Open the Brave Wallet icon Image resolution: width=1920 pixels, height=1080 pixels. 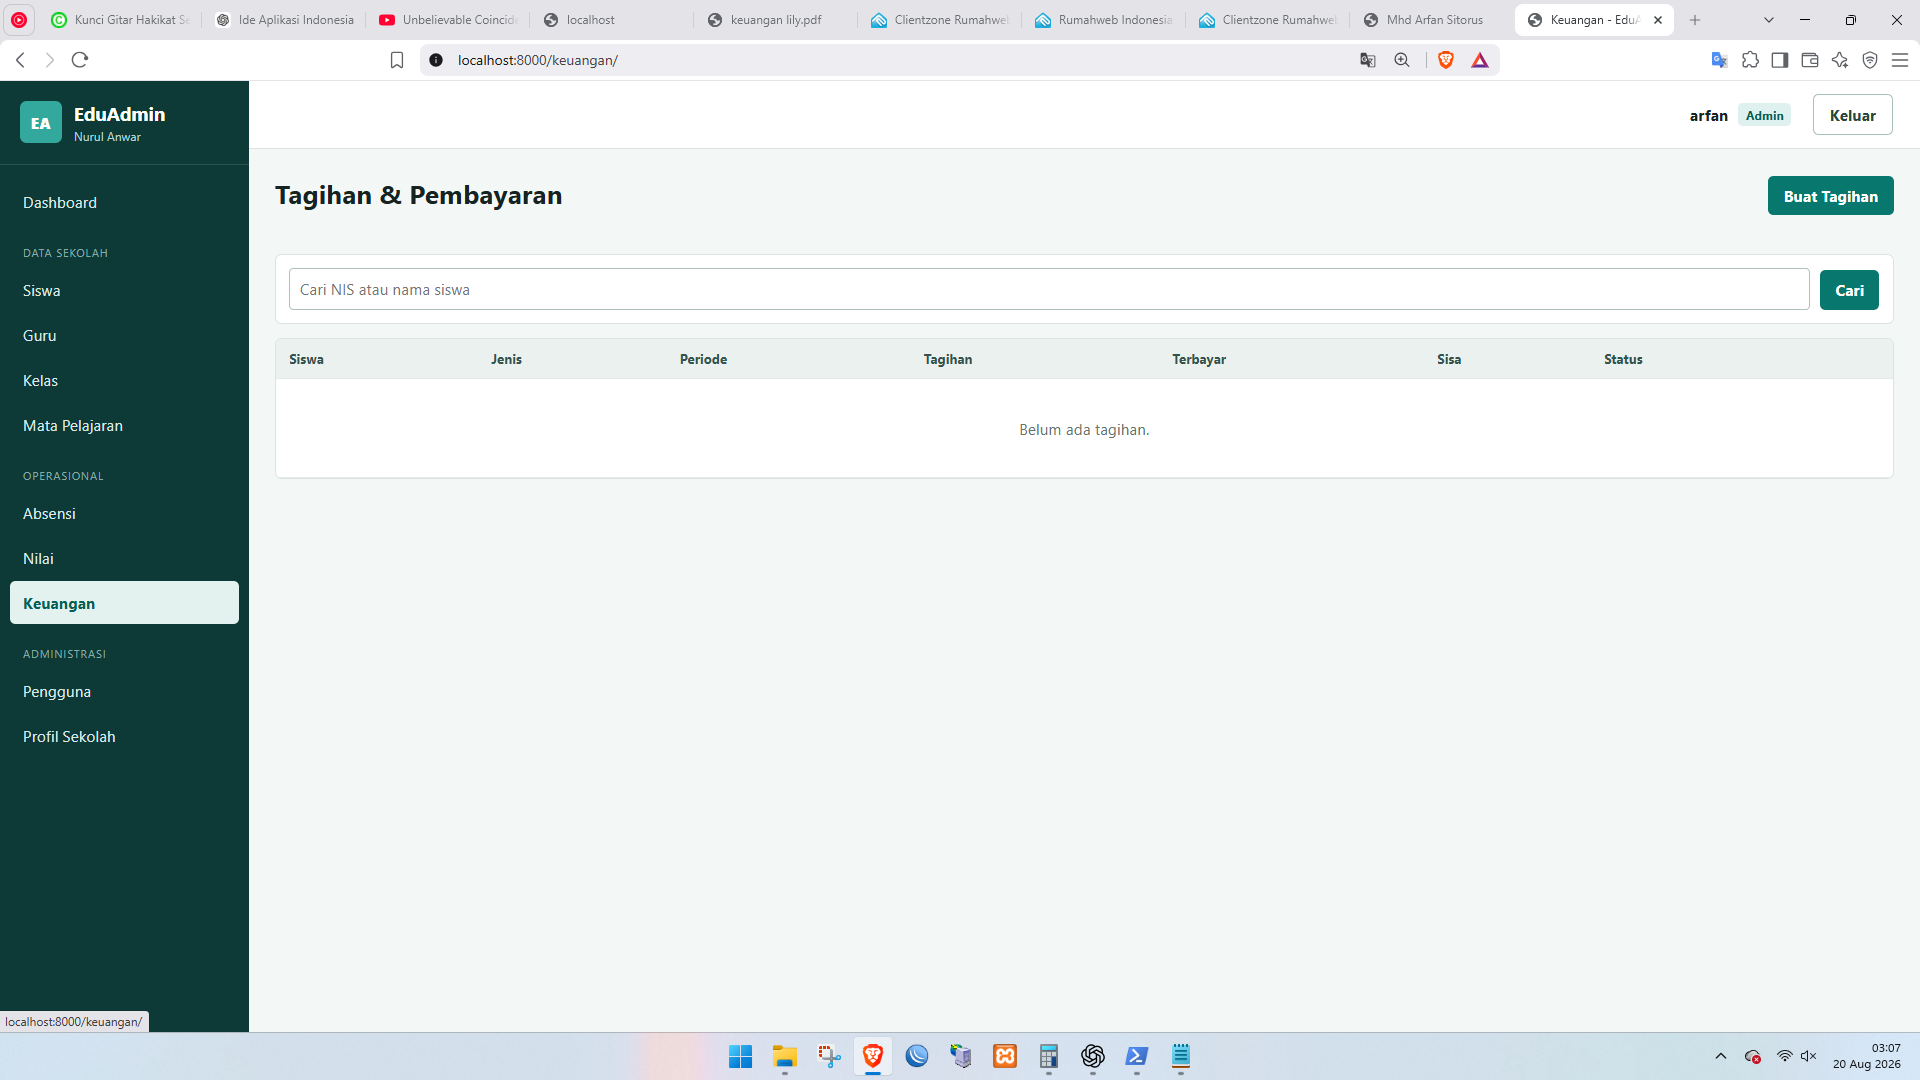click(1810, 60)
